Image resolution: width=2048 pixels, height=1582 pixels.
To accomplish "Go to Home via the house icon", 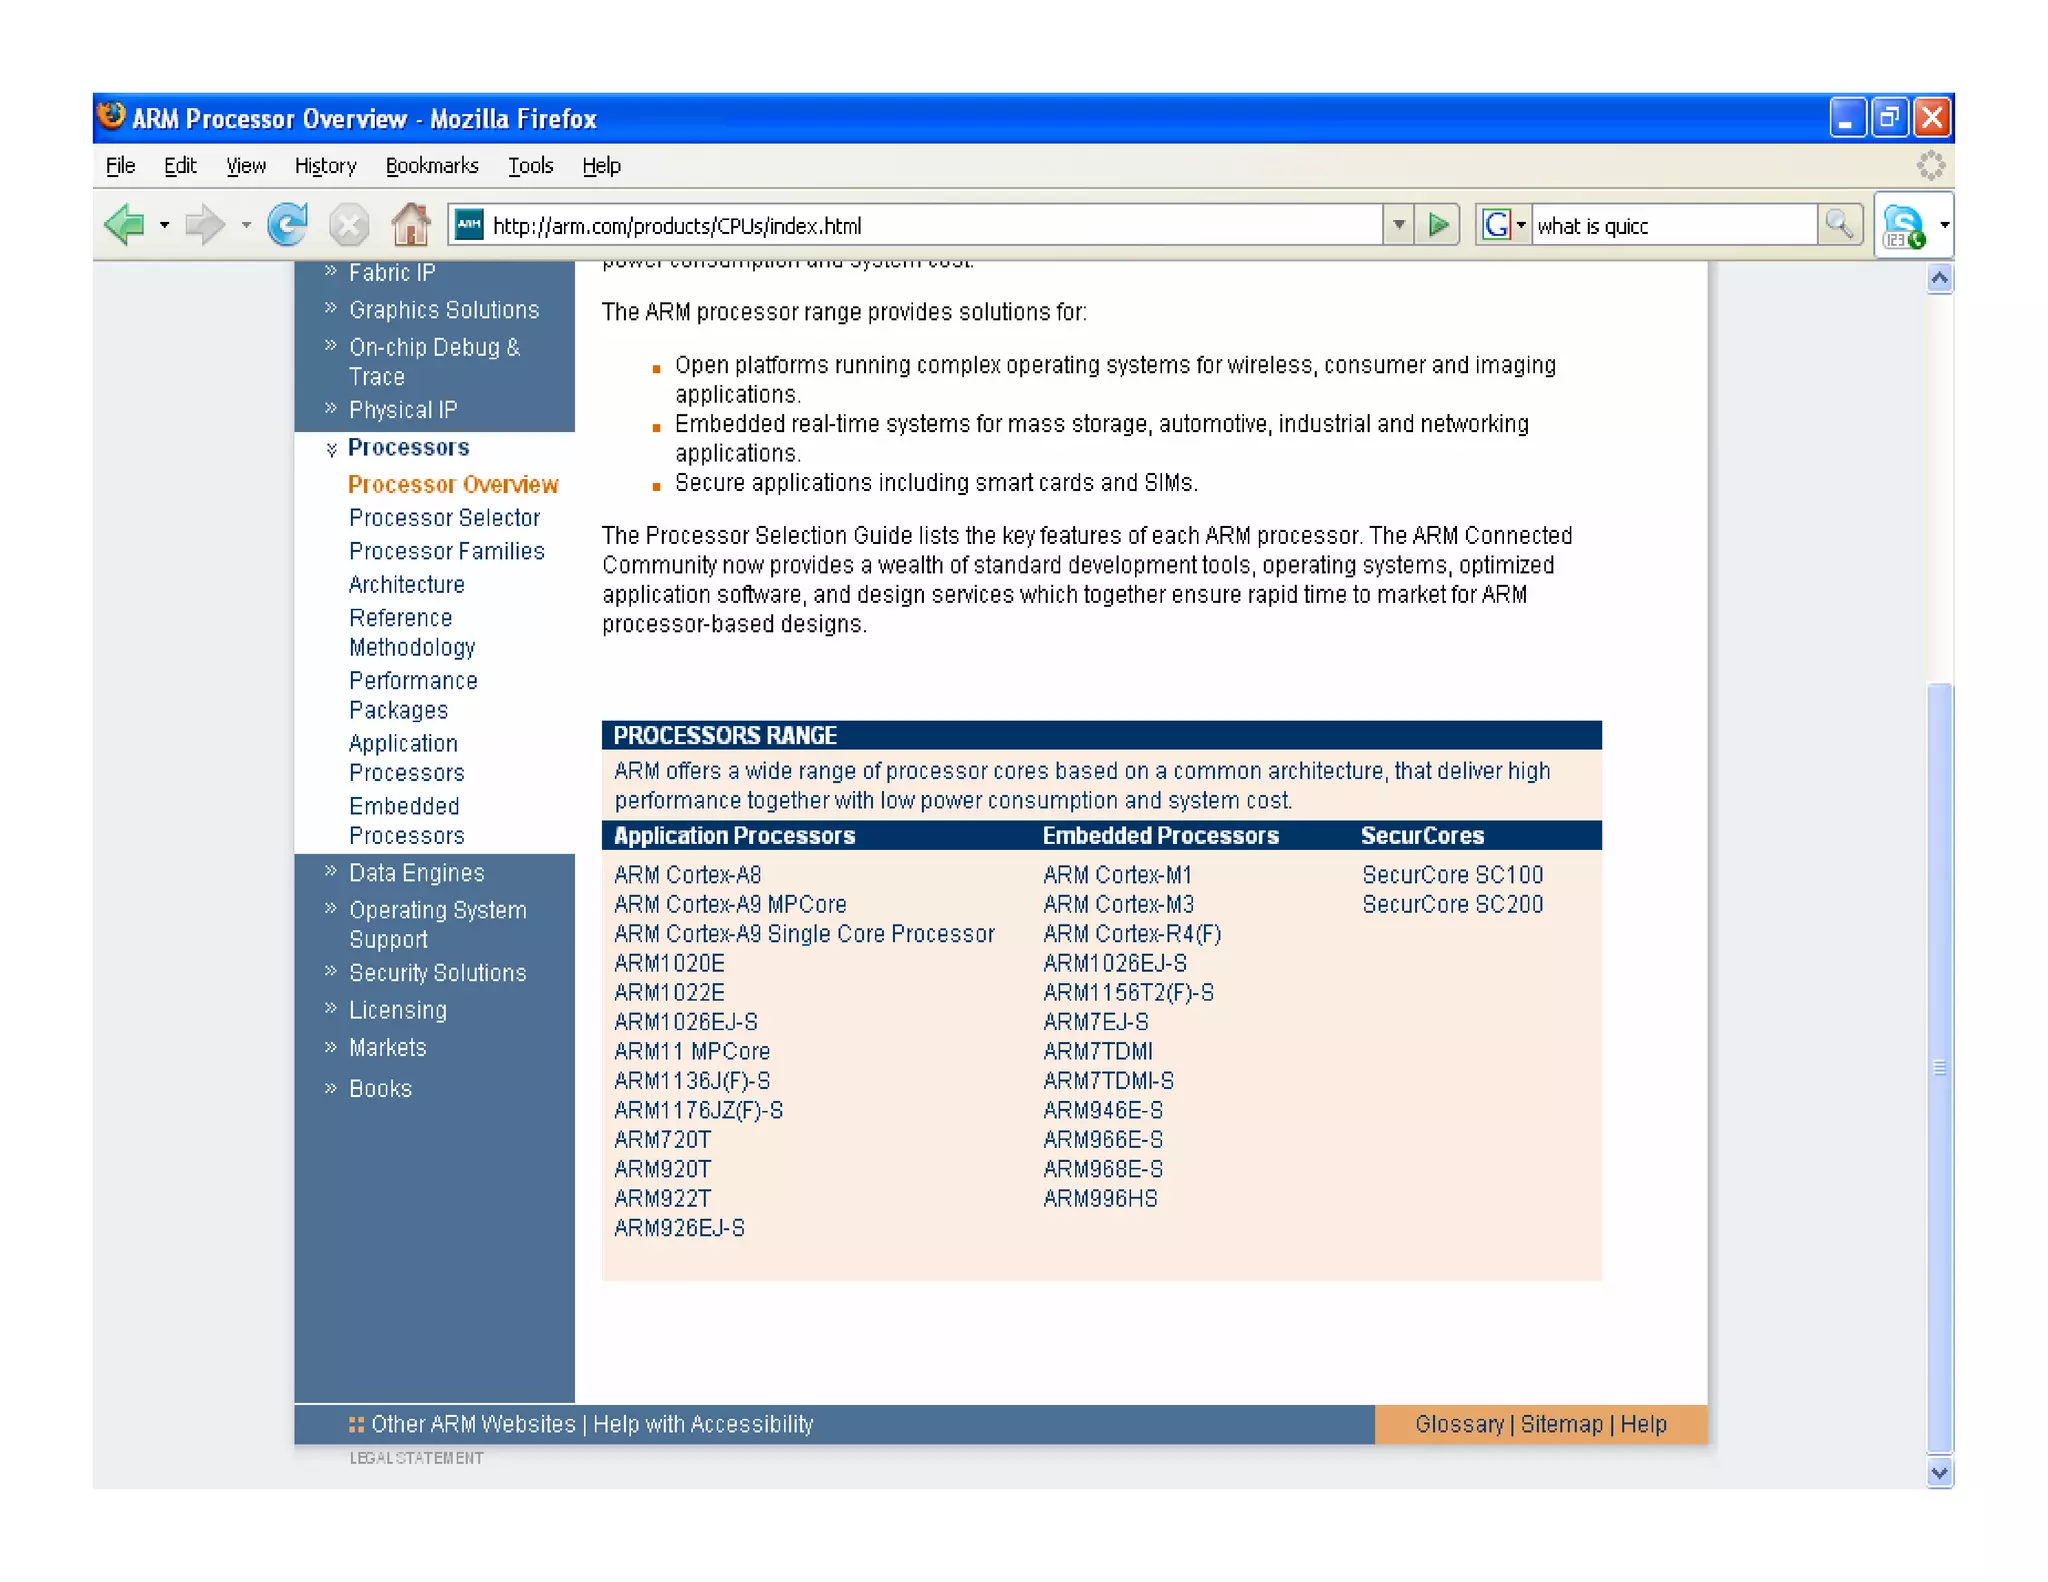I will [x=410, y=224].
